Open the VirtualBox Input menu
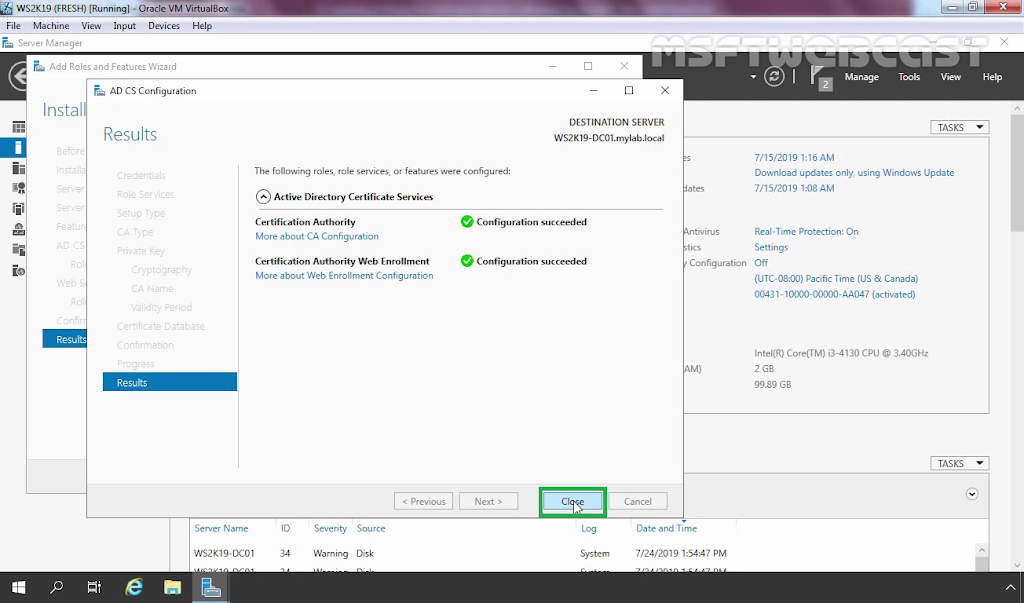The image size is (1024, 603). point(124,25)
